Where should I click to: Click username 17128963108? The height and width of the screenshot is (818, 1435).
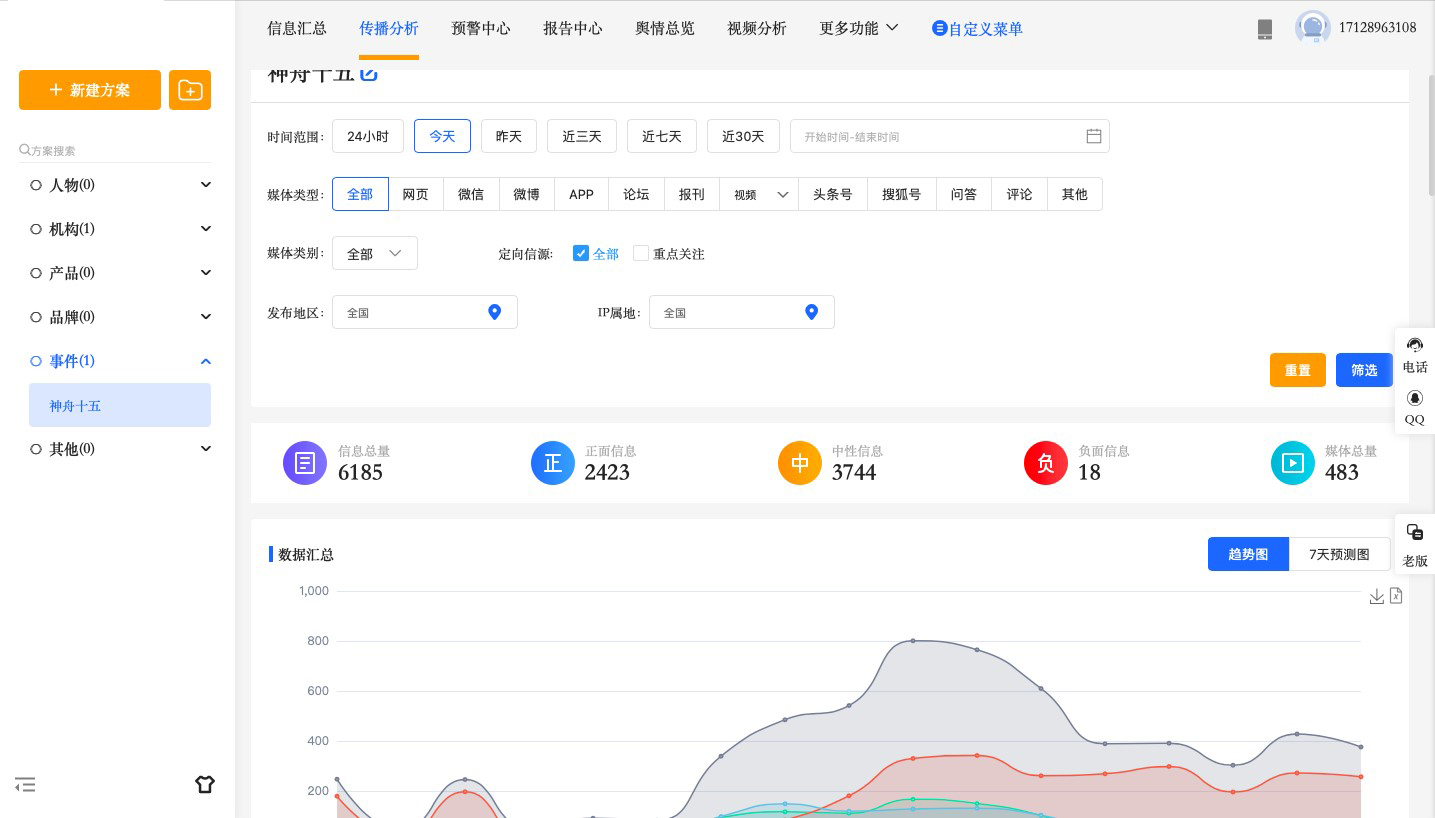1377,28
